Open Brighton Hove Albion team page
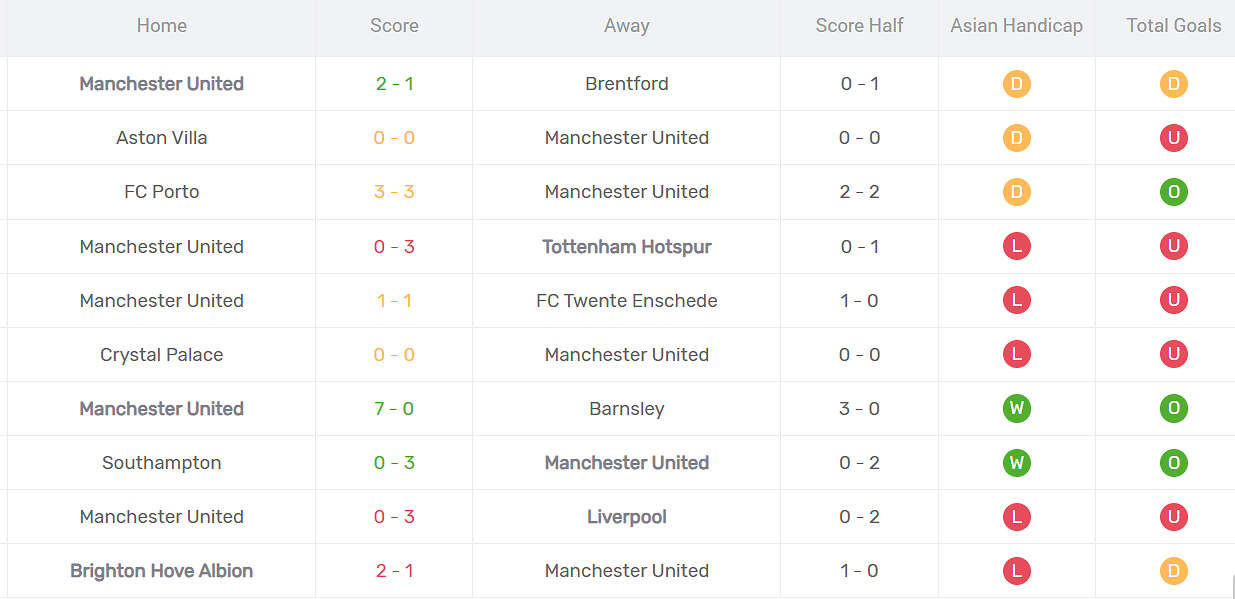This screenshot has width=1235, height=599. (x=162, y=570)
